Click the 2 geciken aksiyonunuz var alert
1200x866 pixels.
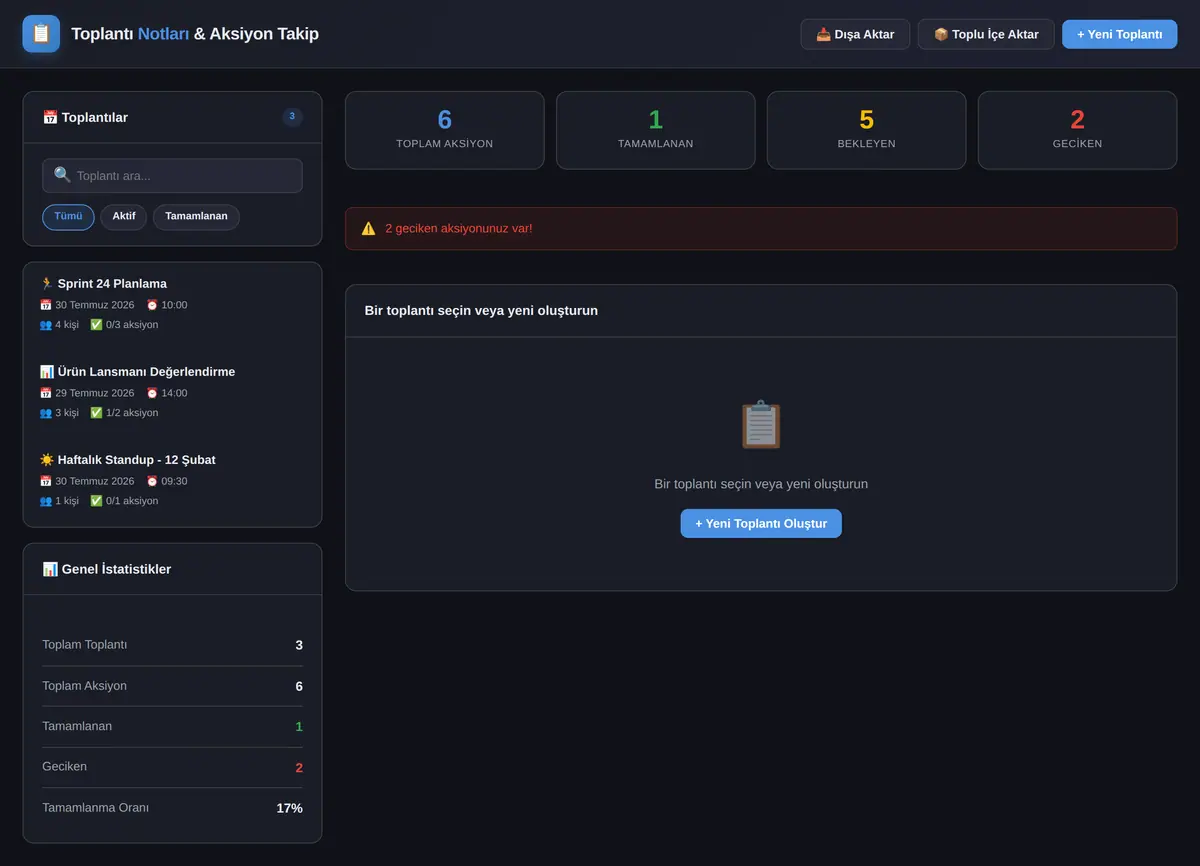[x=761, y=228]
